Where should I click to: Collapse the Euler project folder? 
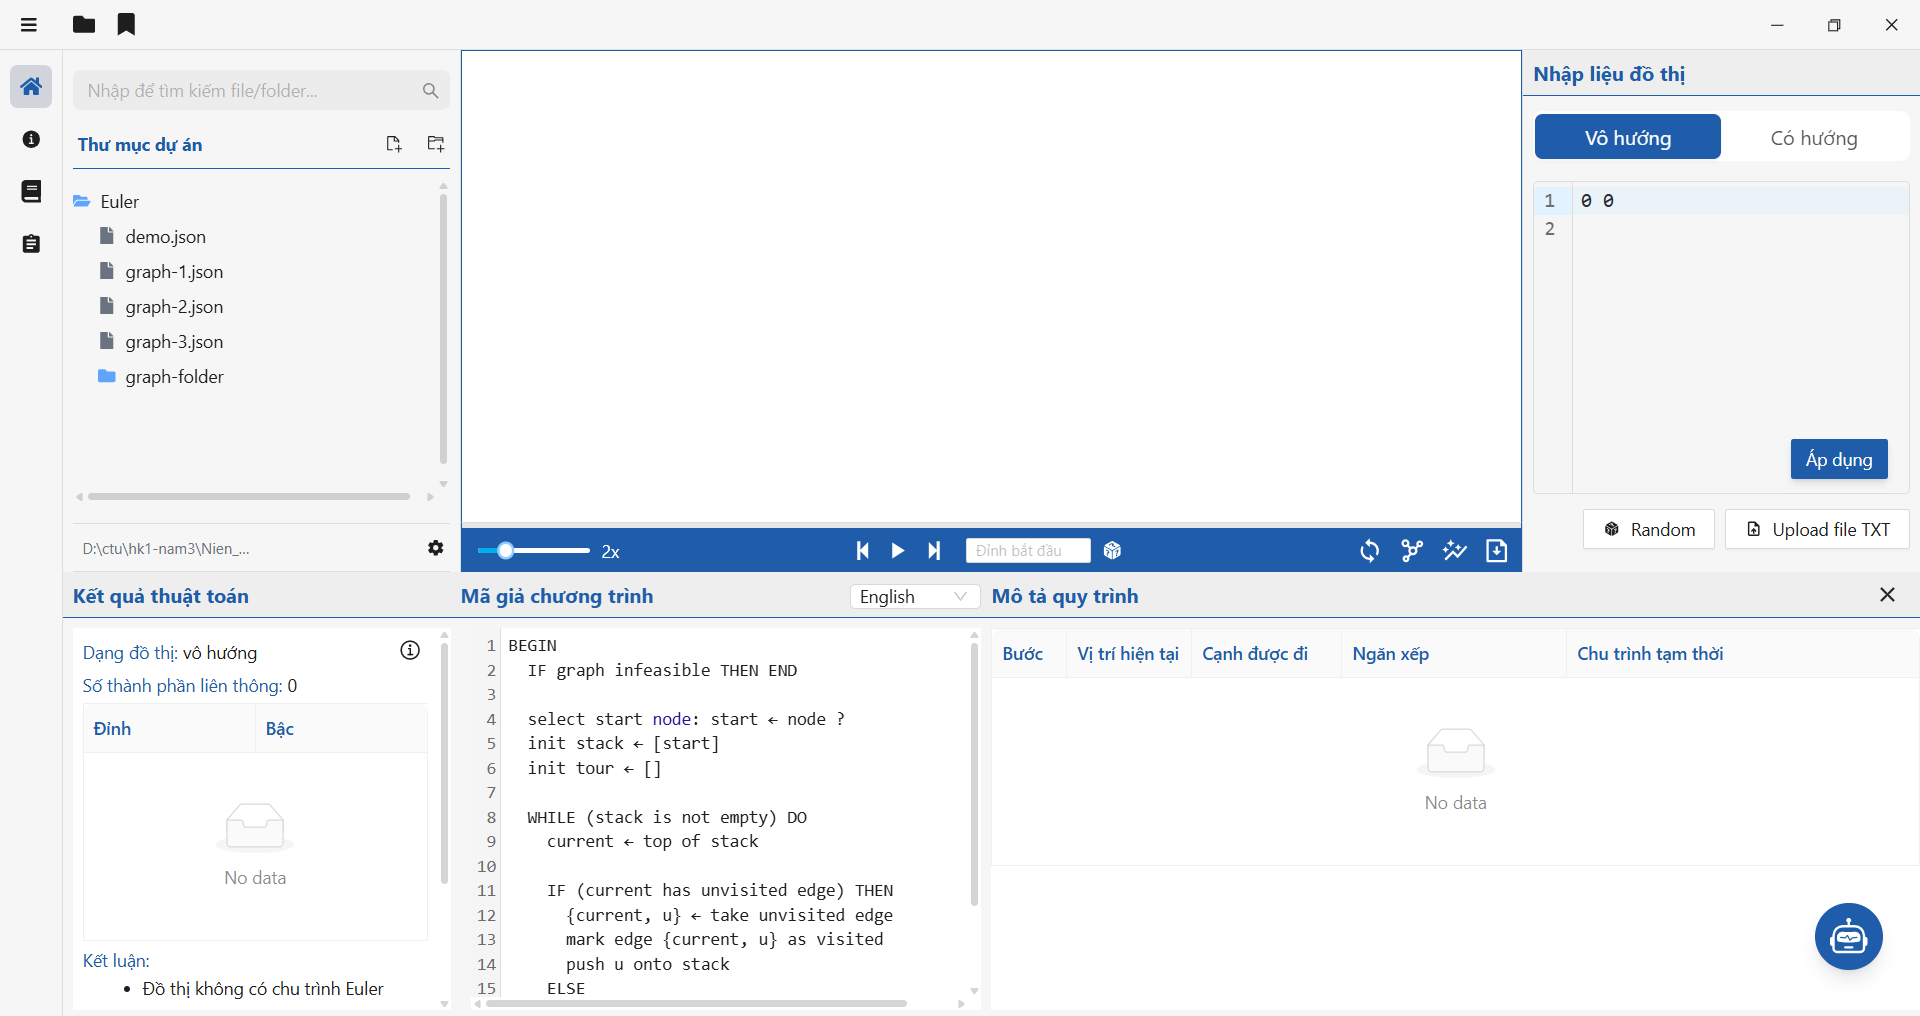pos(120,201)
